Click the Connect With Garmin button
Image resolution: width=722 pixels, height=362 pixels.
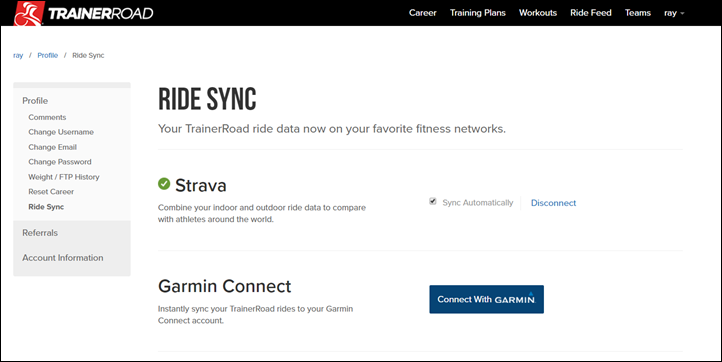click(x=487, y=299)
